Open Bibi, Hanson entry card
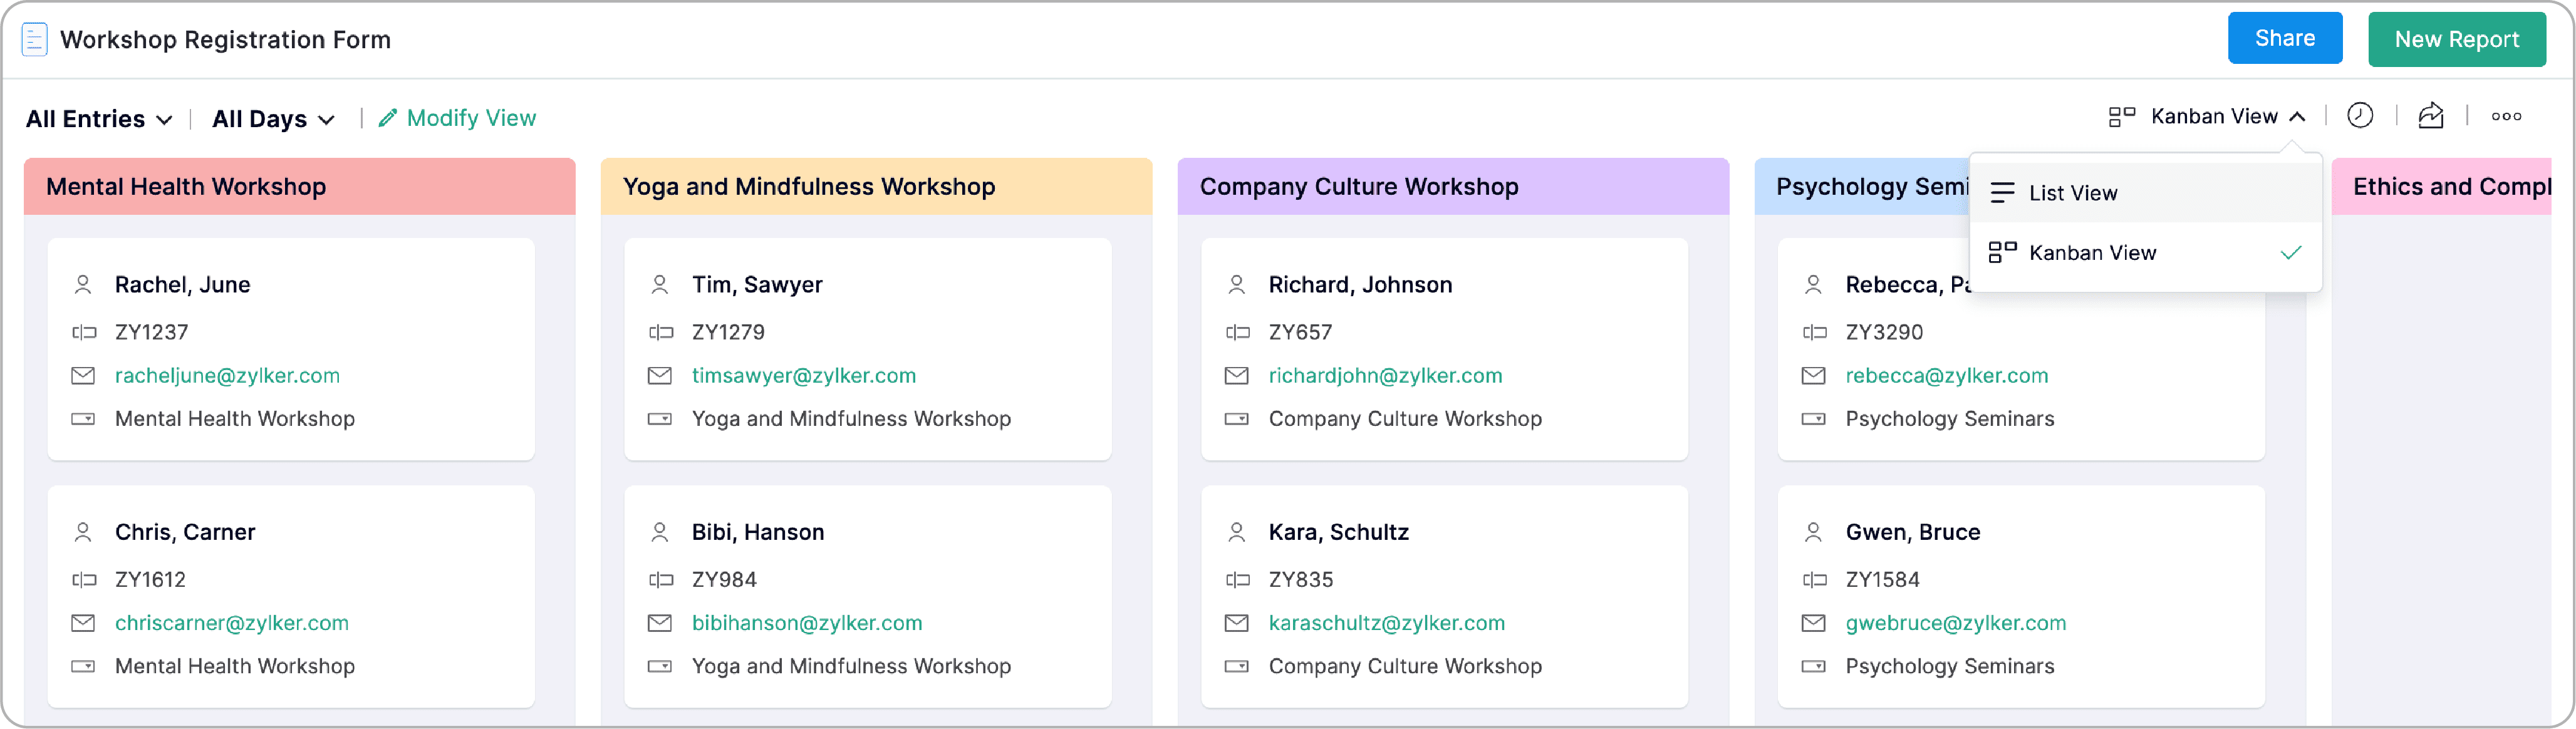The height and width of the screenshot is (729, 2576). (868, 596)
